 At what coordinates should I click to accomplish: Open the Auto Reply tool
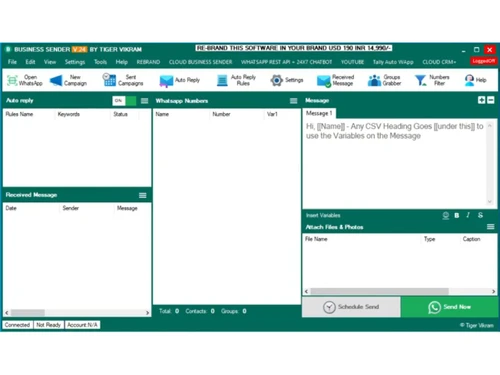[x=179, y=80]
